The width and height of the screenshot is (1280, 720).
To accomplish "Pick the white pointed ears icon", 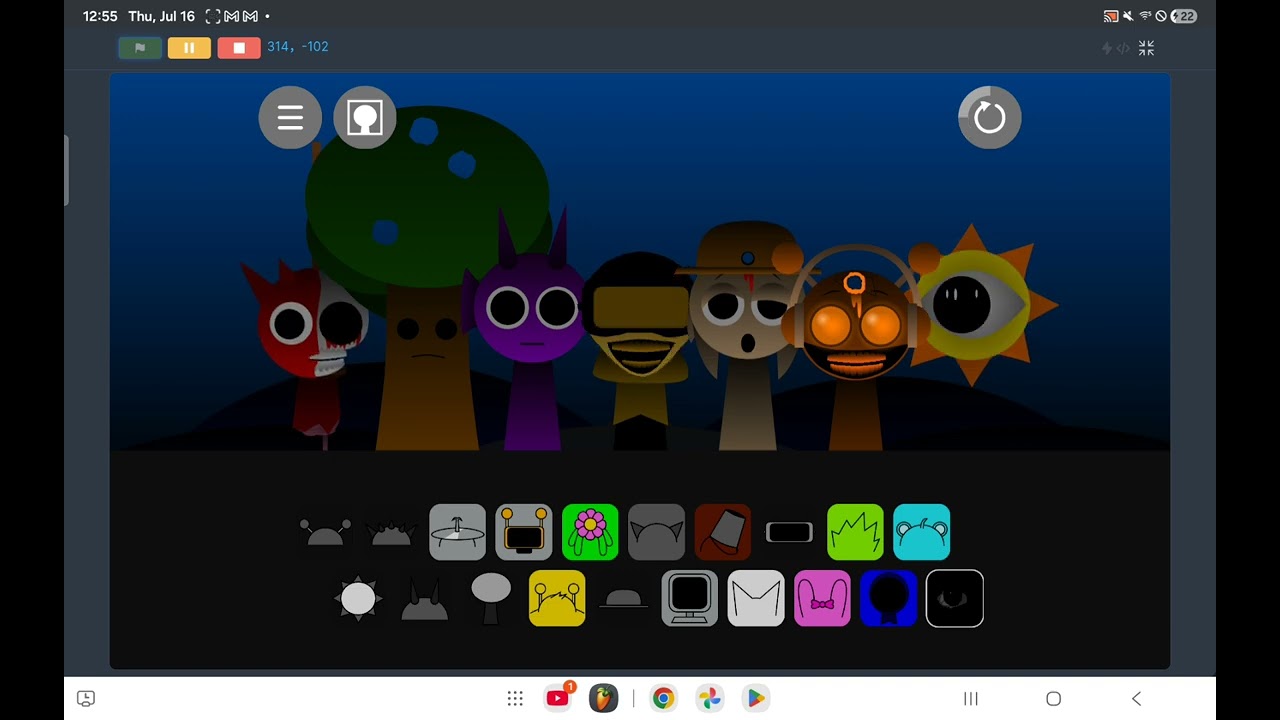I will tap(756, 598).
